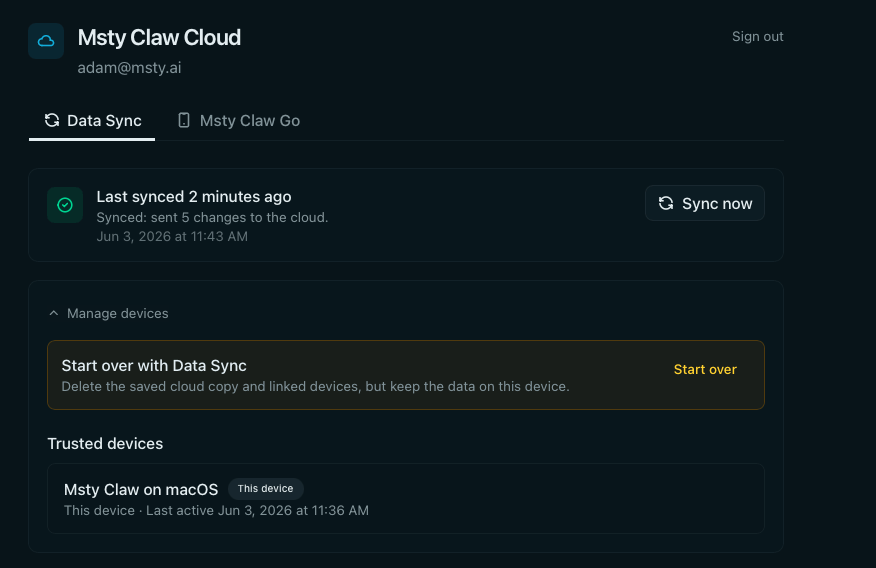Click the Msty Claw Cloud logo icon

[x=46, y=41]
